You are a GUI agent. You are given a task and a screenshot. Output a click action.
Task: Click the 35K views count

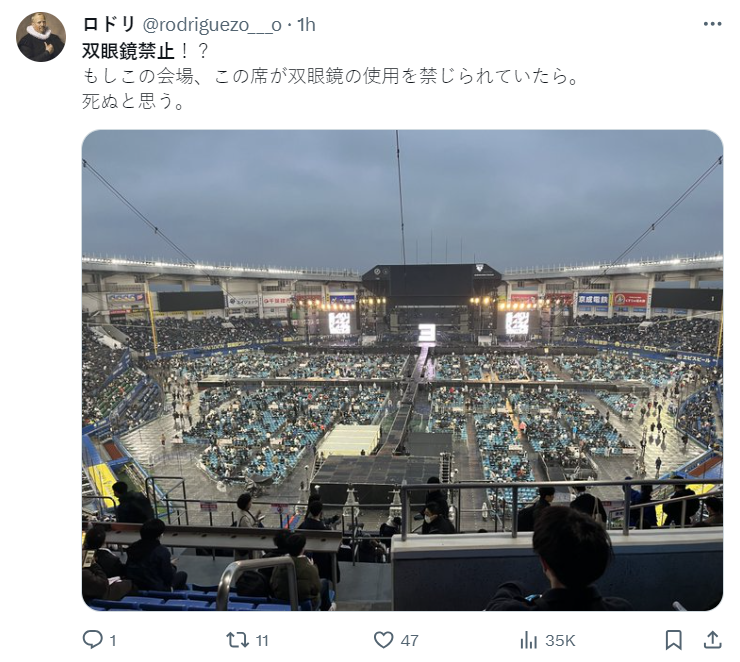(560, 641)
